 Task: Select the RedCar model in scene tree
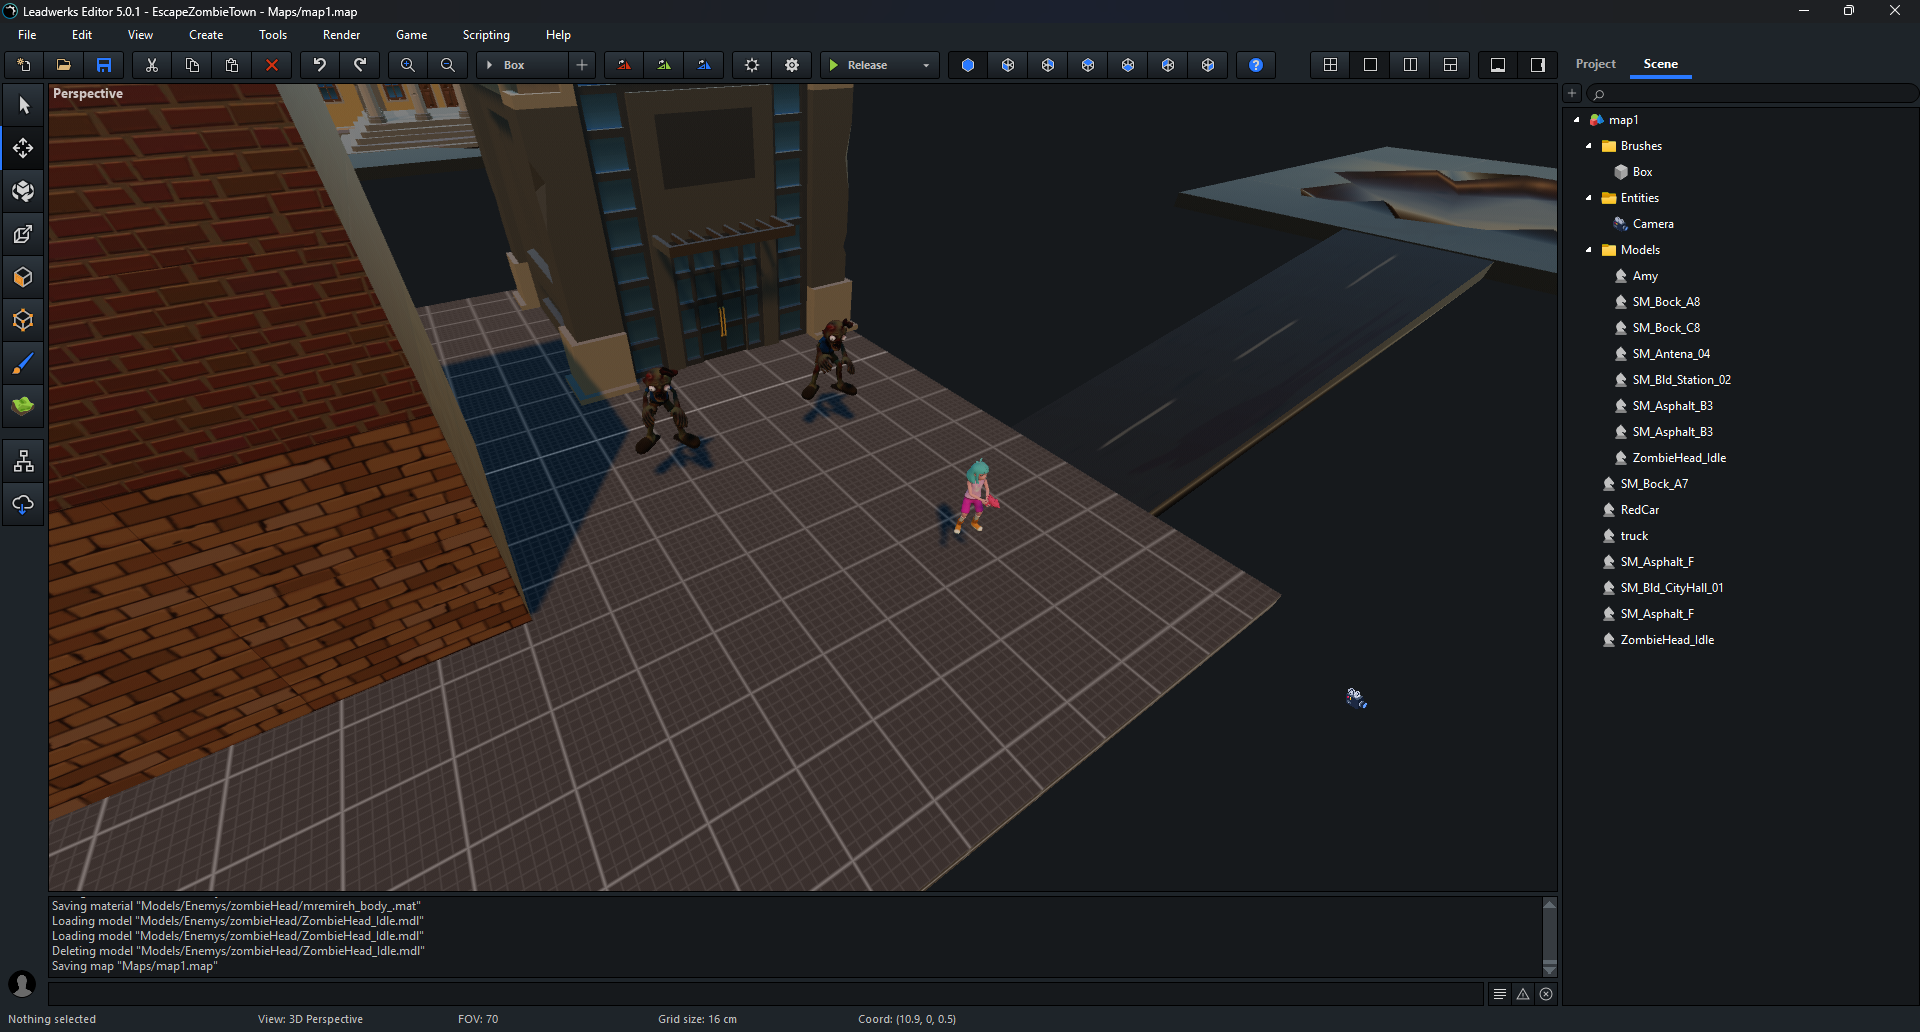click(1639, 510)
